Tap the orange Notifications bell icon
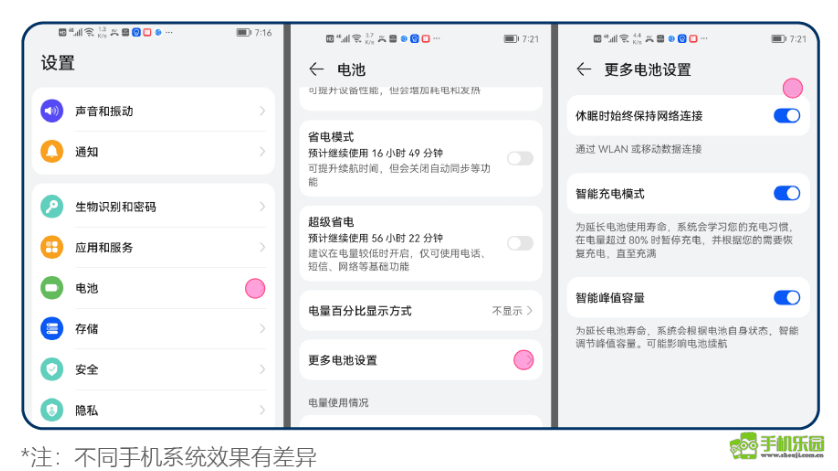 point(52,152)
